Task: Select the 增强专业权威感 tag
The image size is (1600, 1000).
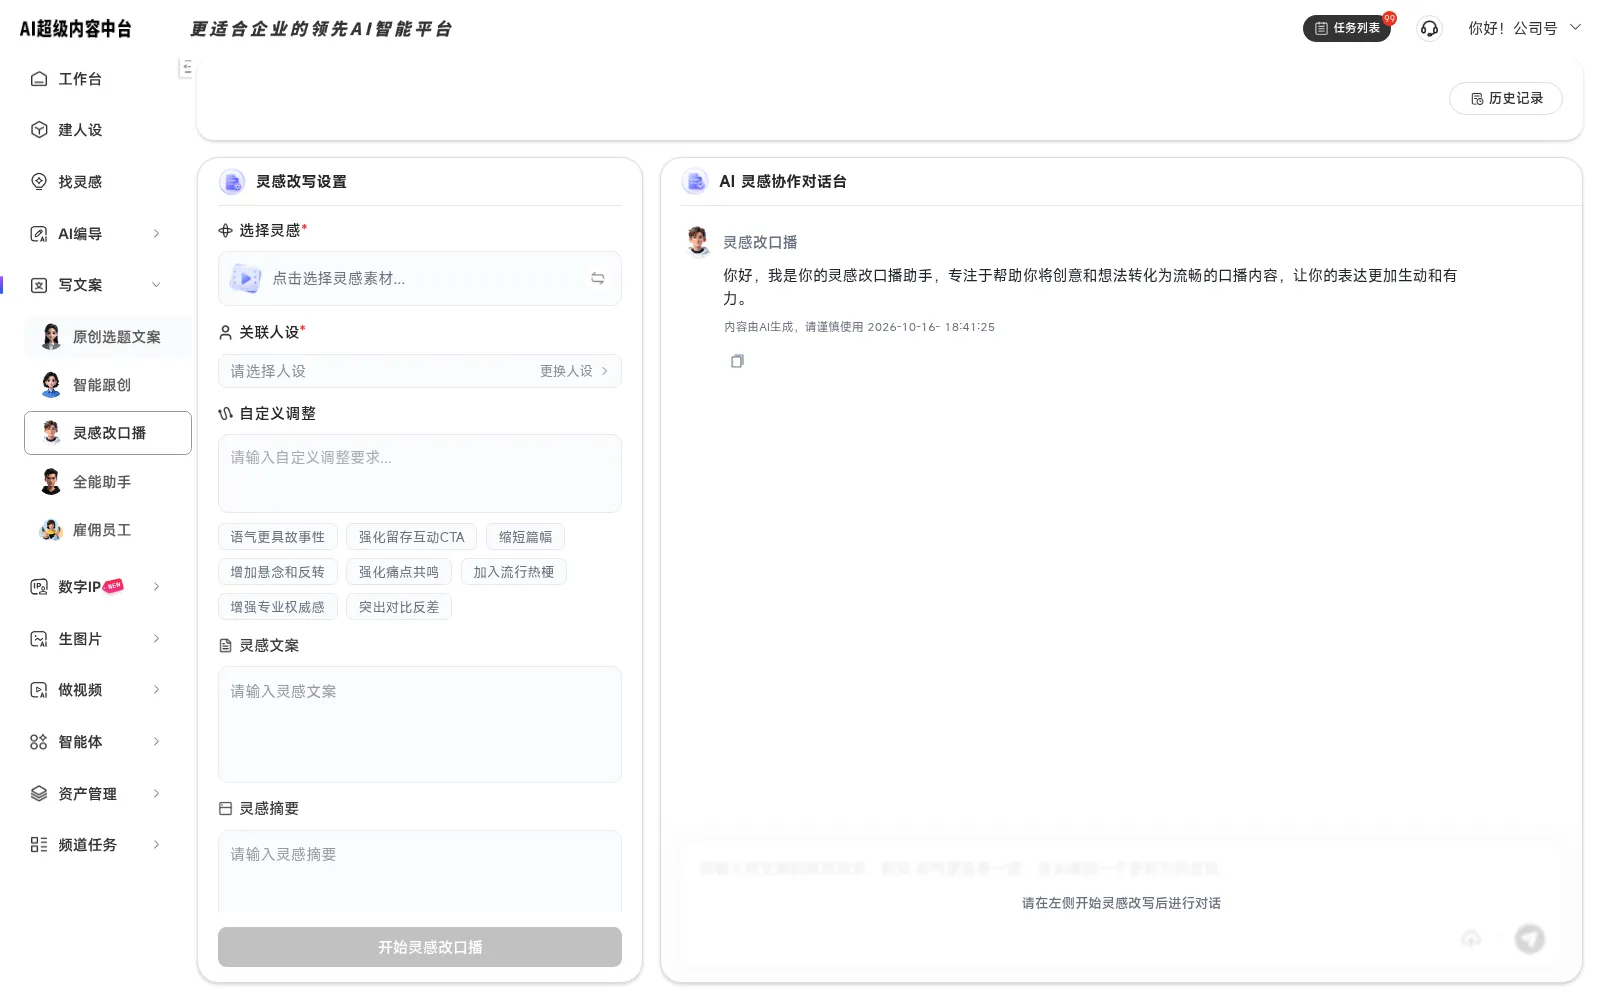Action: click(278, 607)
